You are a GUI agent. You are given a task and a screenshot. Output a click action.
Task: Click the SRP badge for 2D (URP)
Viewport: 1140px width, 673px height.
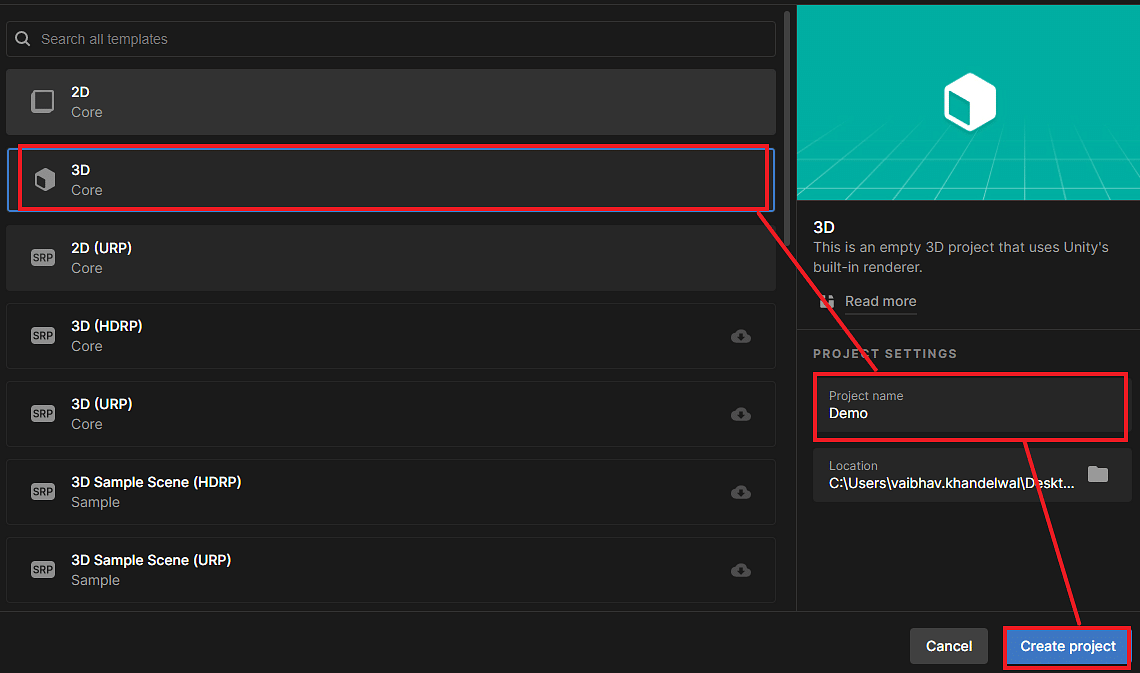point(43,258)
